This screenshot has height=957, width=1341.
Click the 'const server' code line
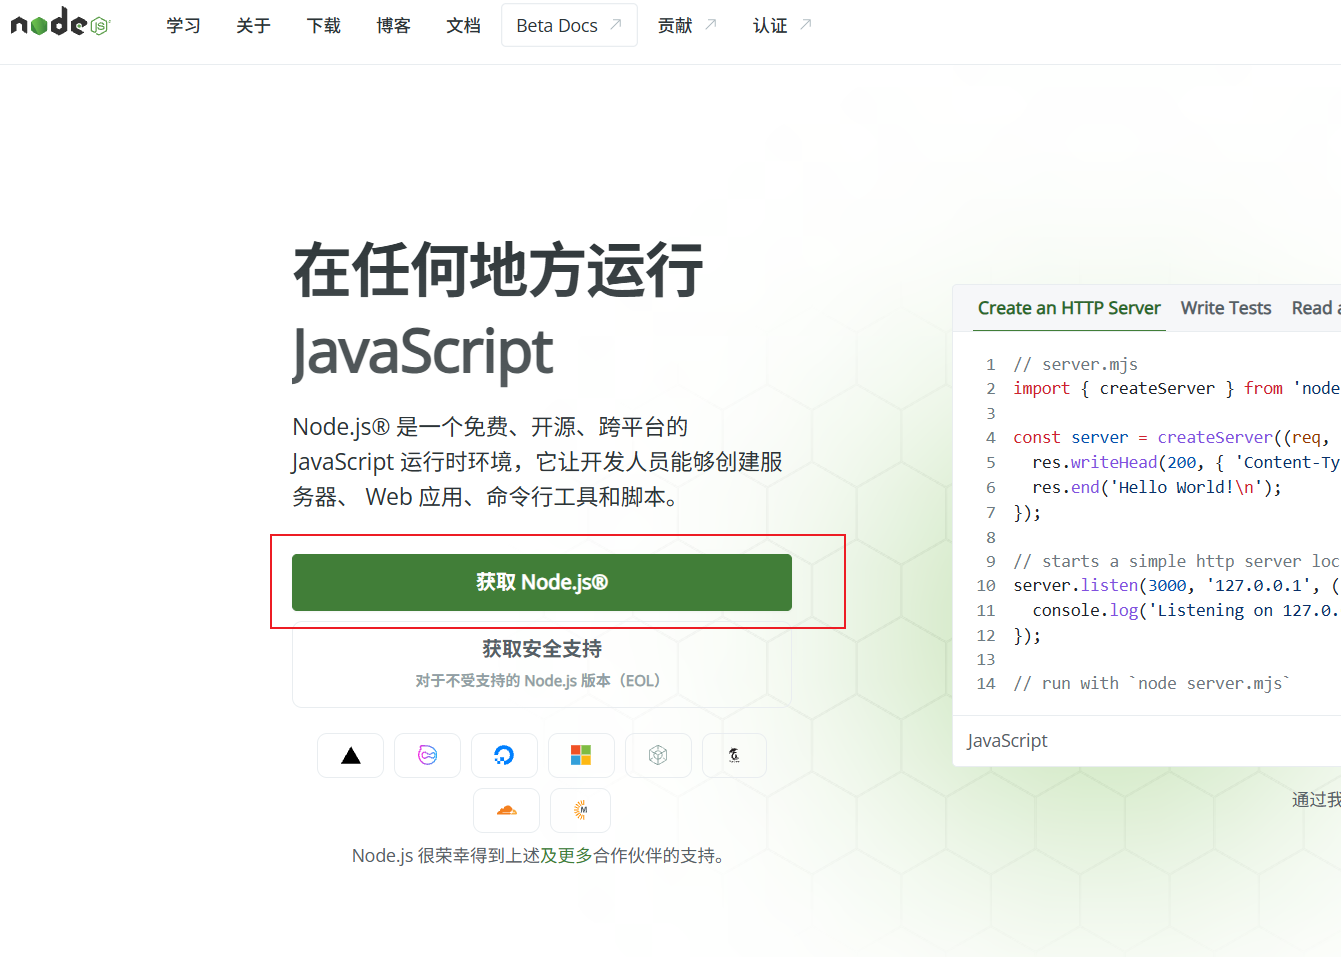point(1172,437)
